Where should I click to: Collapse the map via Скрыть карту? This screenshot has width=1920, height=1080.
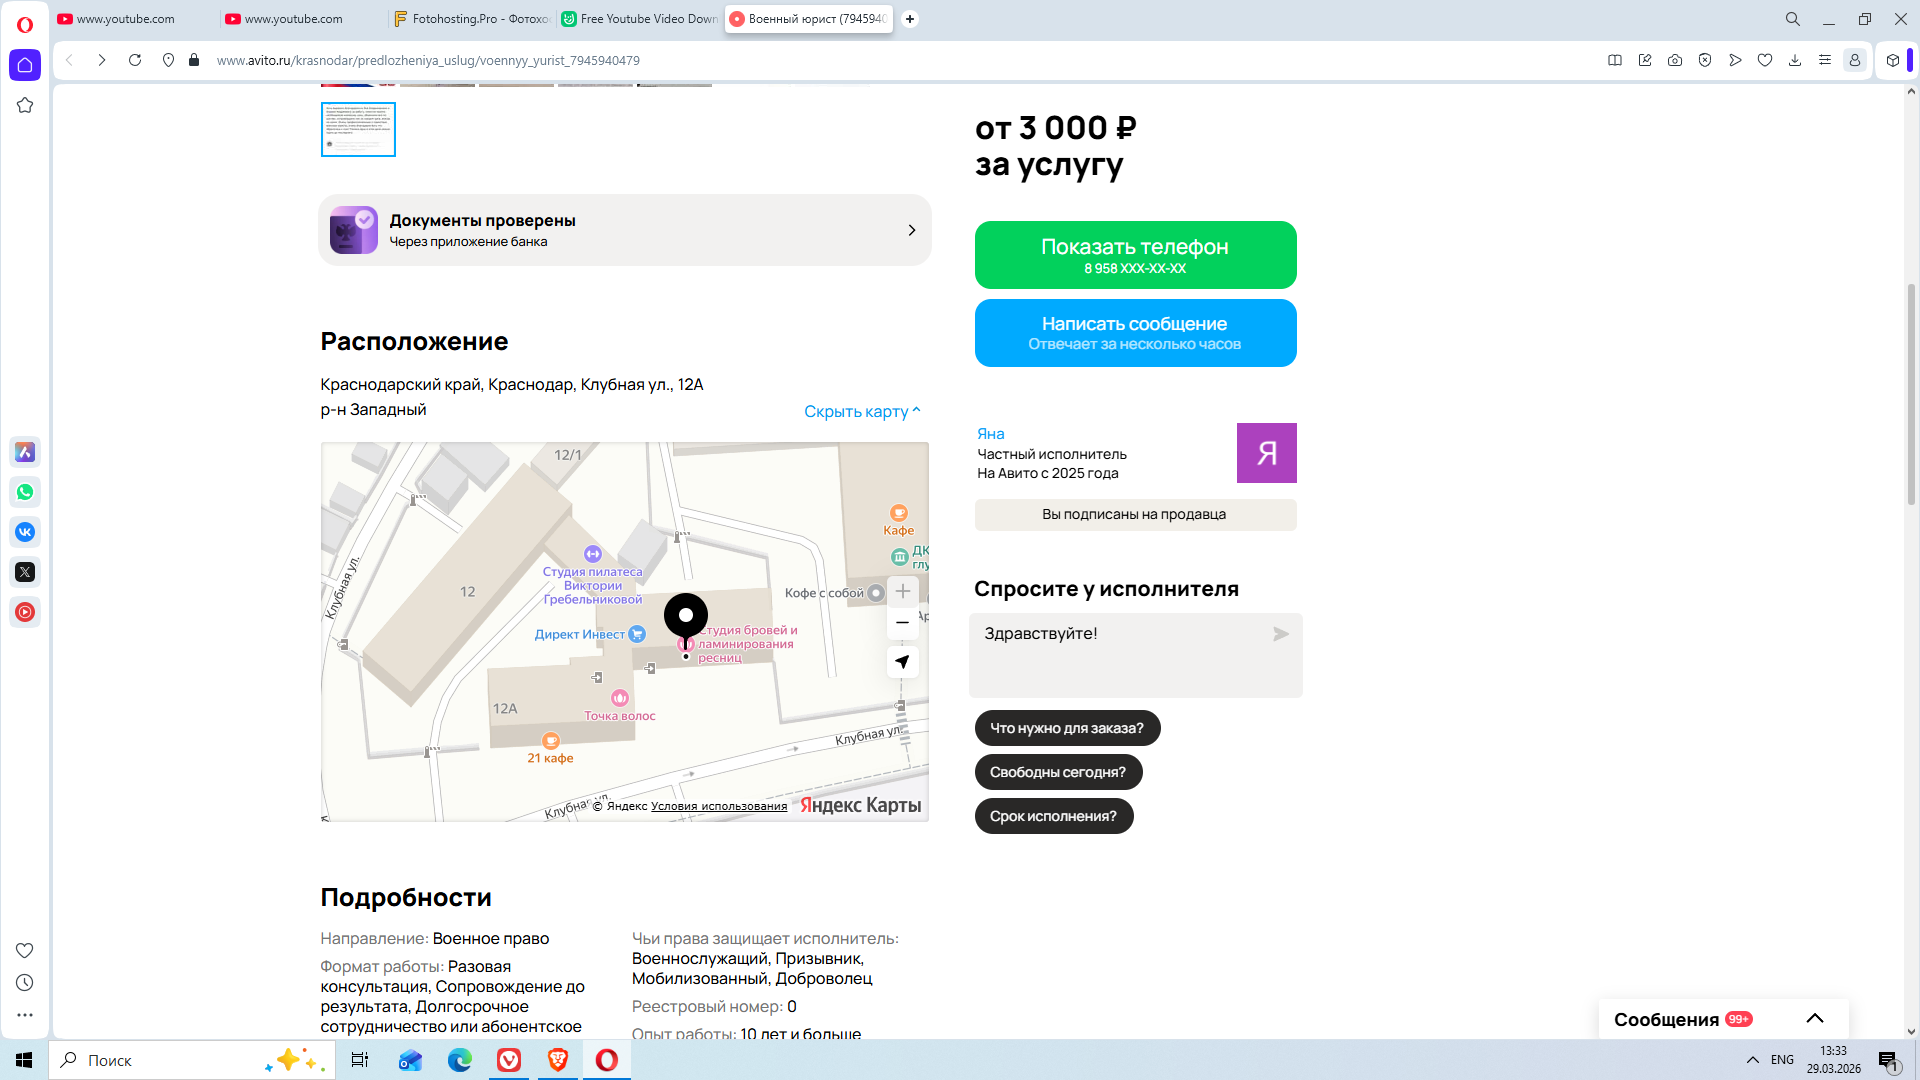861,411
